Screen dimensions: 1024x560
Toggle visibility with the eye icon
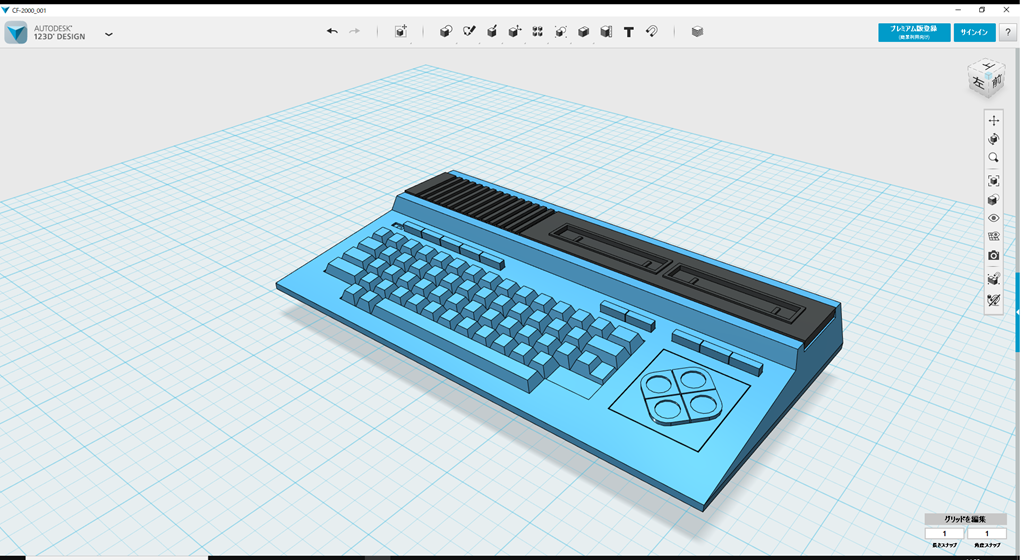tap(993, 218)
